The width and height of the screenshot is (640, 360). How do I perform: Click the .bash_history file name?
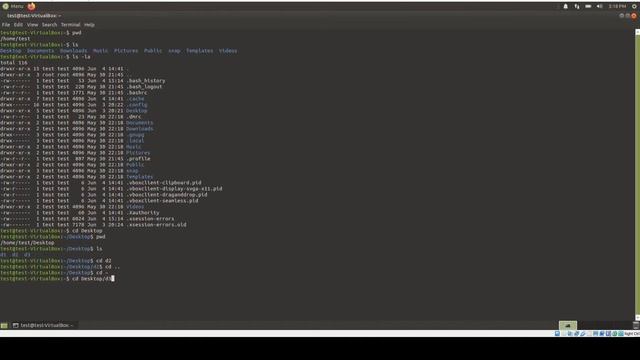click(x=146, y=81)
